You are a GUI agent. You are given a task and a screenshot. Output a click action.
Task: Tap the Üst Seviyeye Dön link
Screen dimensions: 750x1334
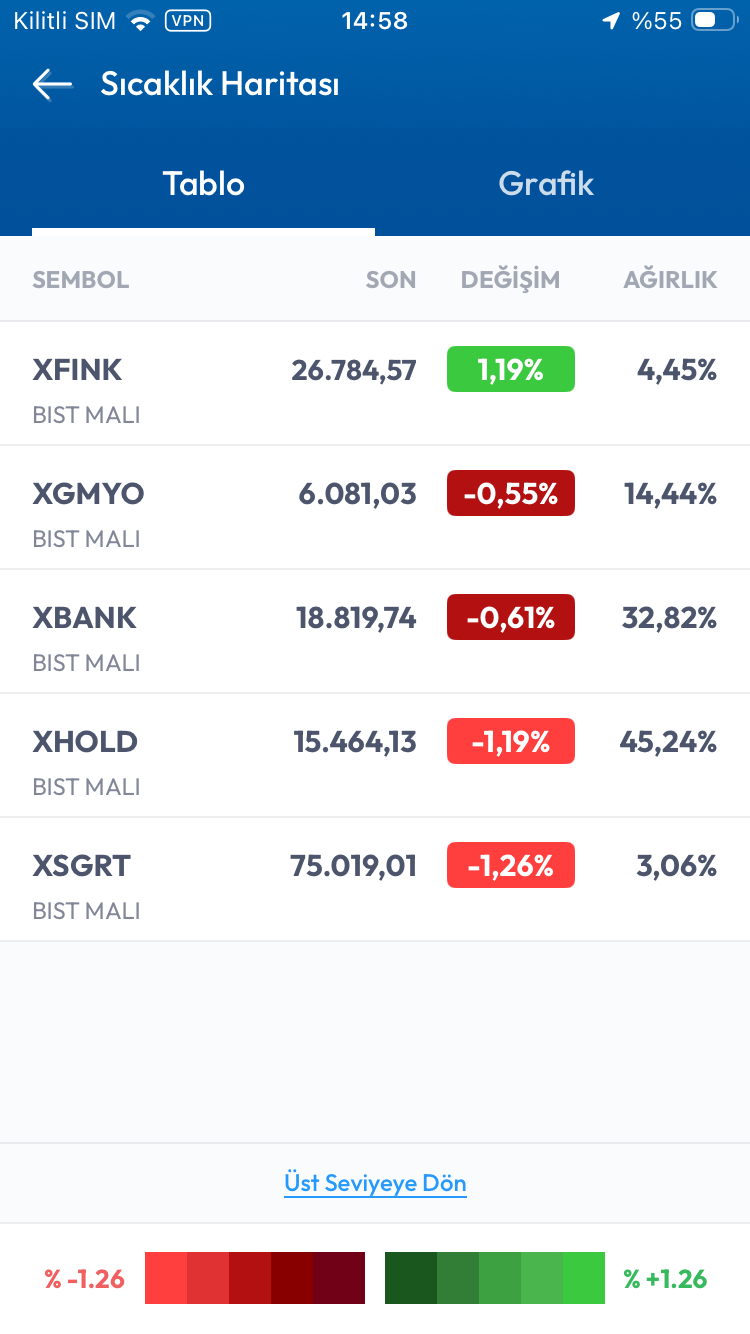[x=375, y=1183]
